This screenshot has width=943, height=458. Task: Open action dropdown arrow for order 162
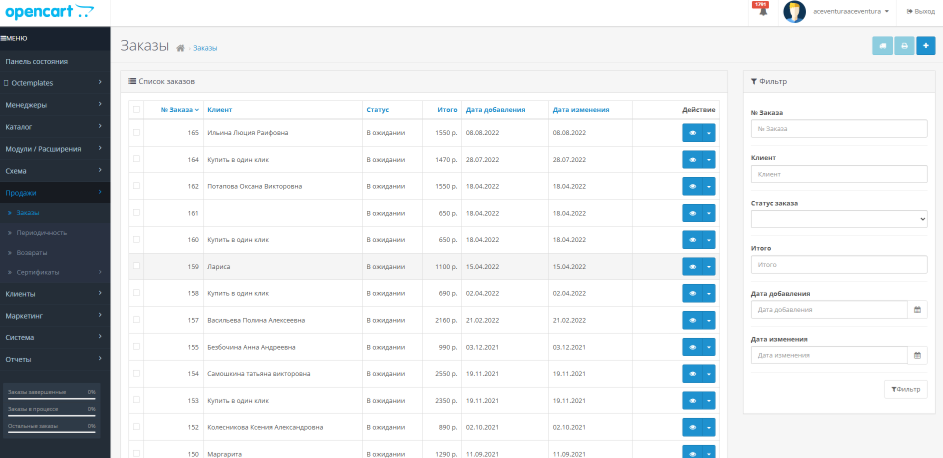pyautogui.click(x=708, y=186)
